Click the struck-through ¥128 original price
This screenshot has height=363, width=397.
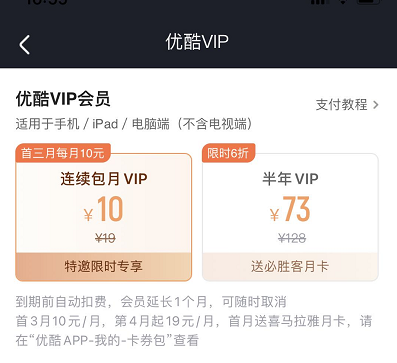(x=292, y=238)
